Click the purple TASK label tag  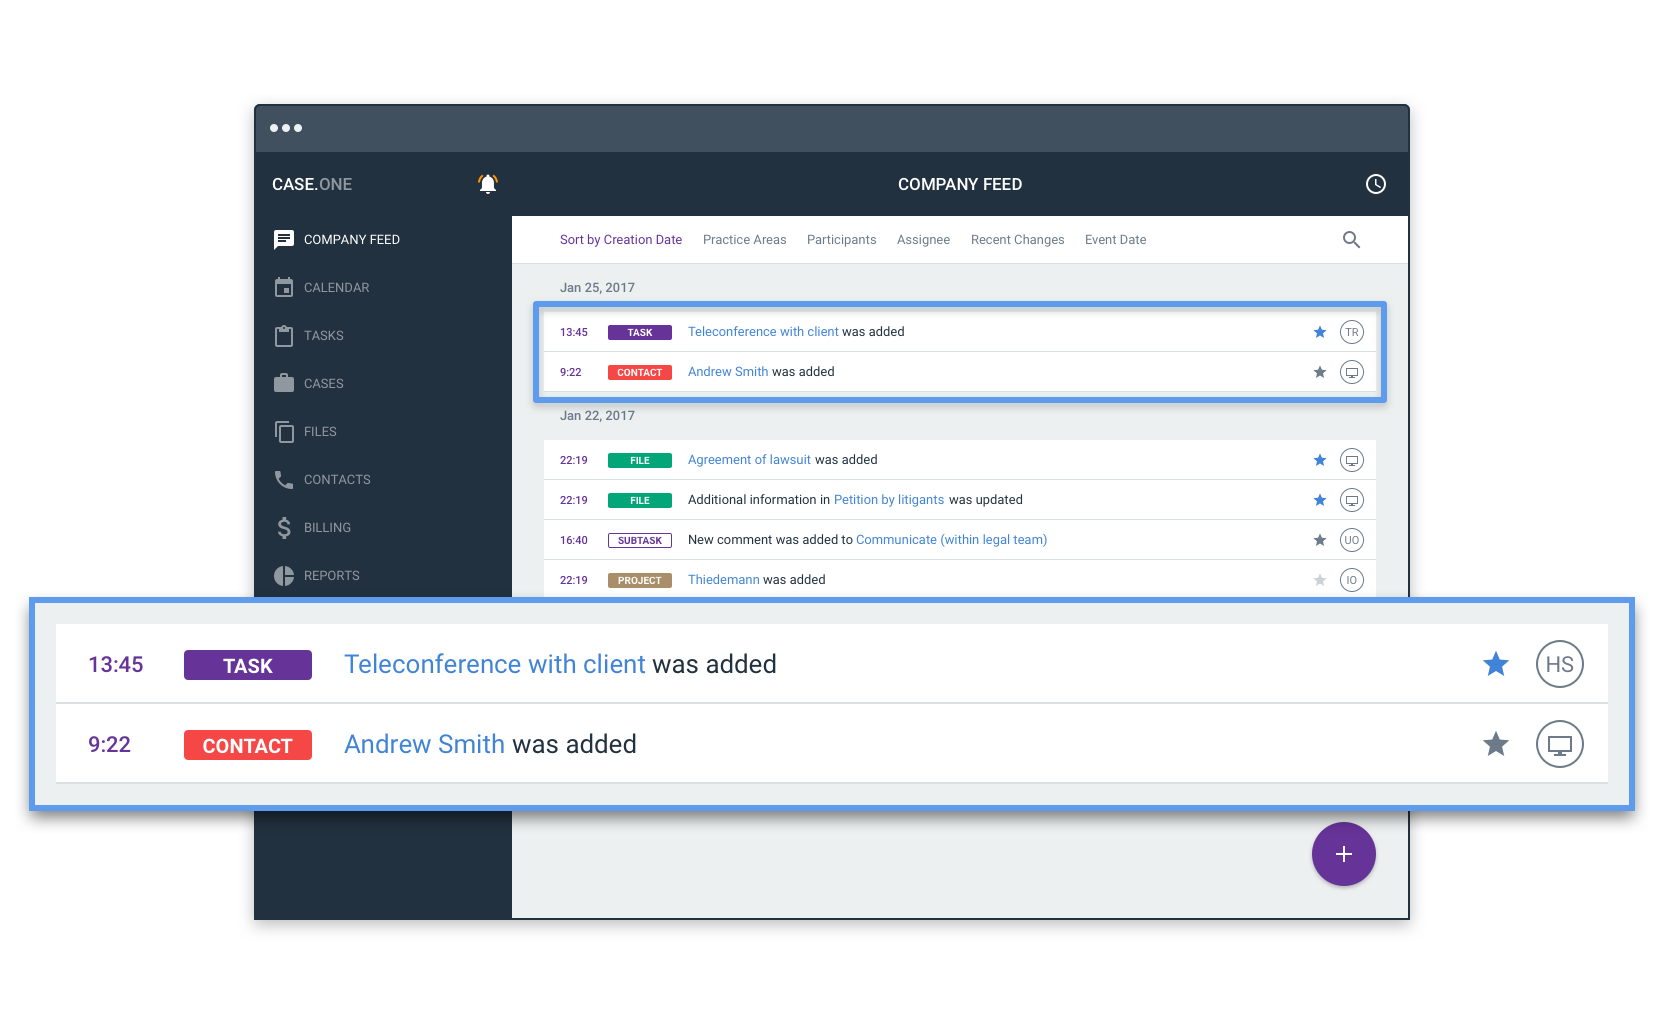click(247, 666)
